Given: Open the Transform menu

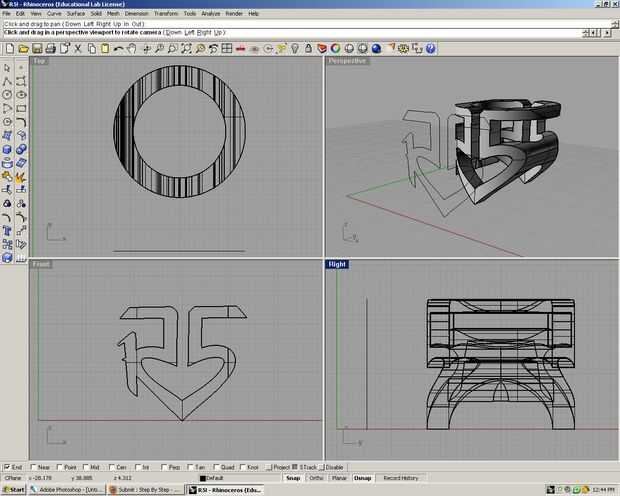Looking at the screenshot, I should coord(165,13).
